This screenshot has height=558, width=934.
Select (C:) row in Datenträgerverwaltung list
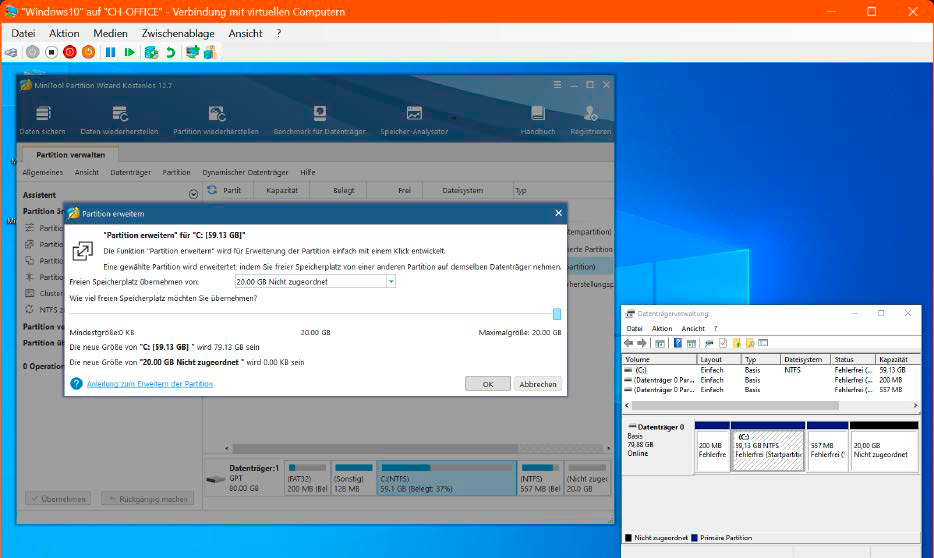coord(771,370)
